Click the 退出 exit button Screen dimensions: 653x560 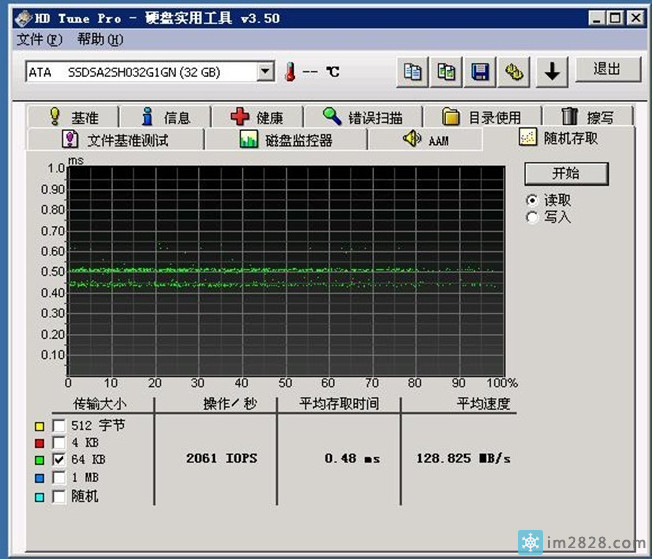[x=608, y=70]
